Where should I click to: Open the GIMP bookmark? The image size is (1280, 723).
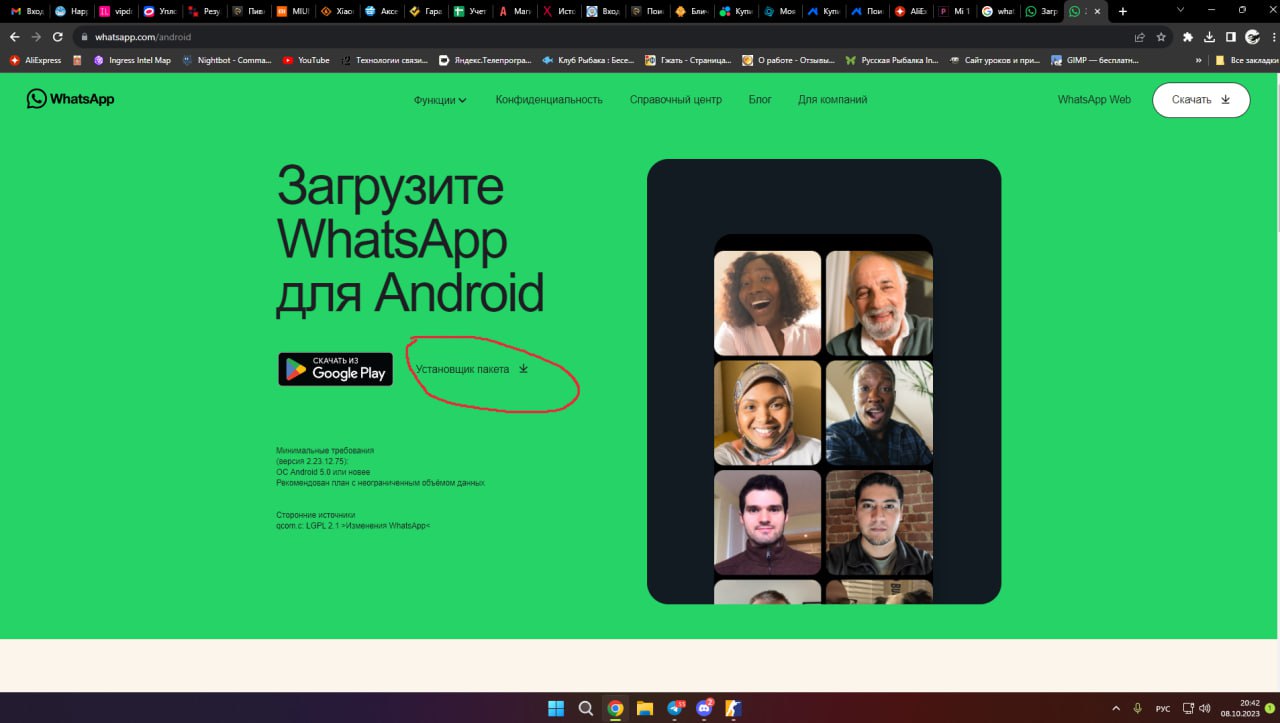[x=1095, y=60]
